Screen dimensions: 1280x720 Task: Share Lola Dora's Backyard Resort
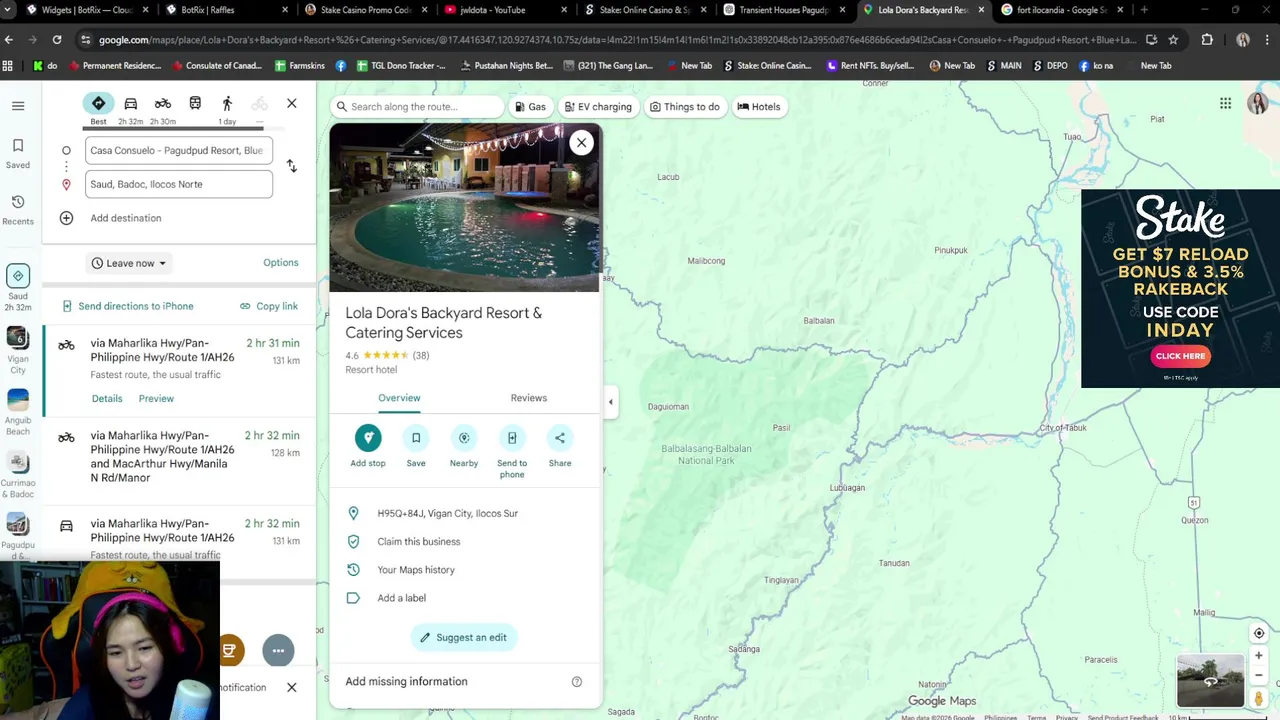560,446
